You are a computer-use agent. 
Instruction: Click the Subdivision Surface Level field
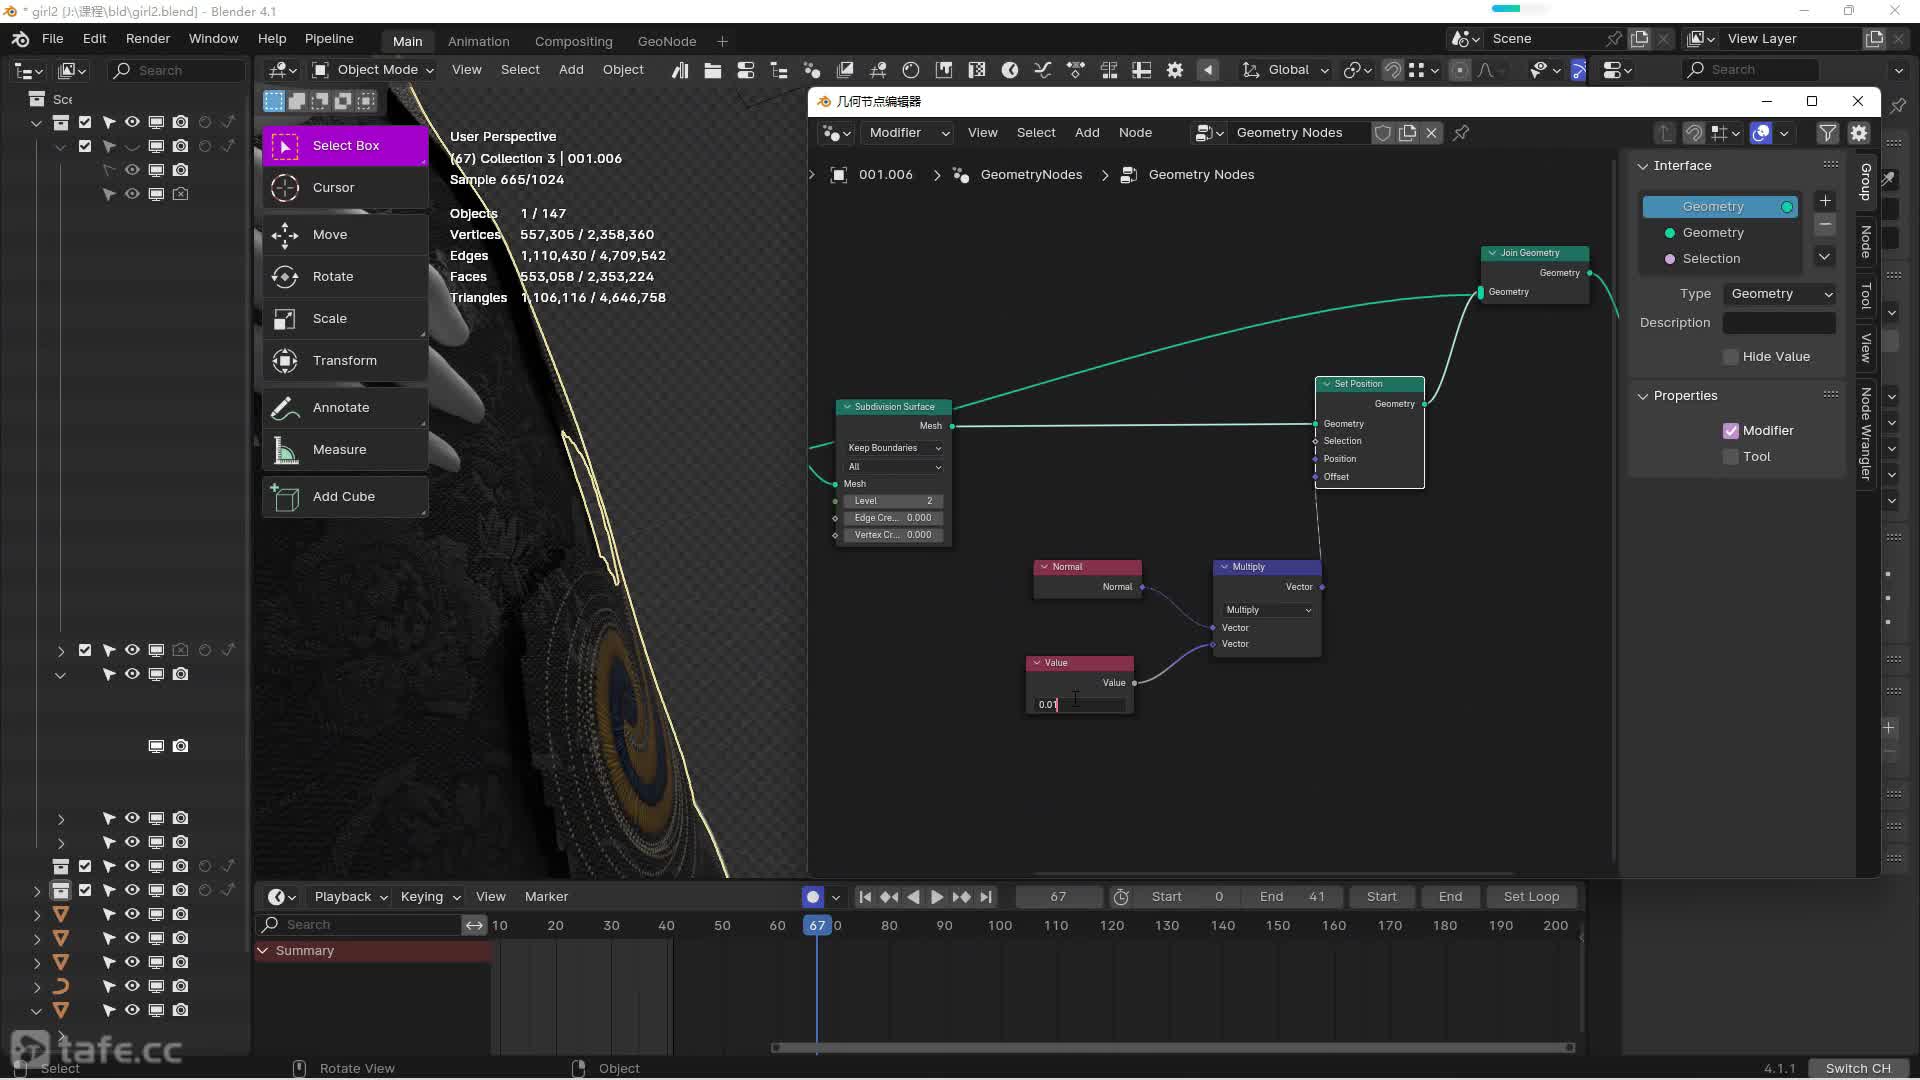[893, 501]
